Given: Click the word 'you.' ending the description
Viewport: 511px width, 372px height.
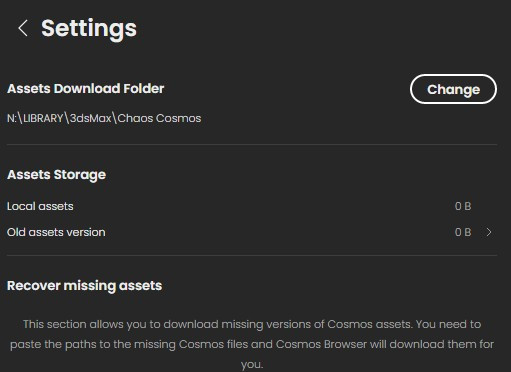Looking at the screenshot, I should pos(252,364).
